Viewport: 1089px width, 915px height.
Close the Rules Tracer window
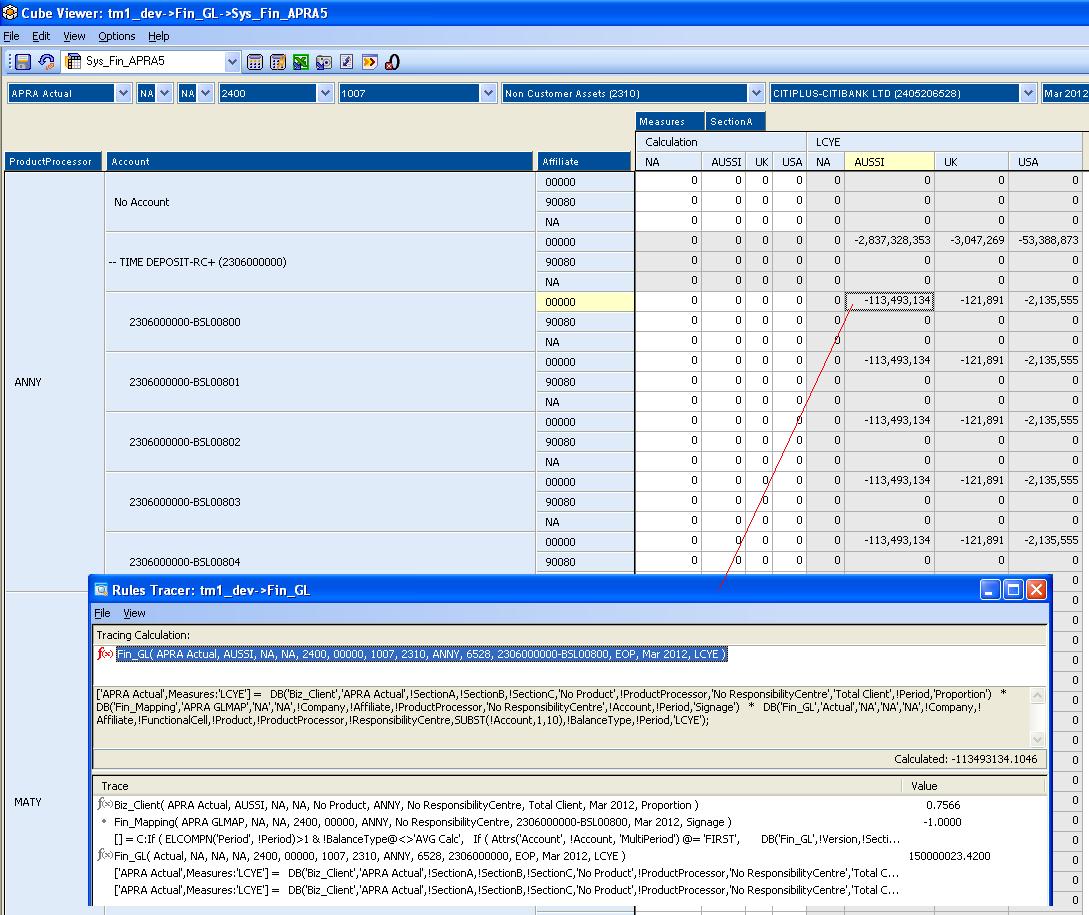1036,590
